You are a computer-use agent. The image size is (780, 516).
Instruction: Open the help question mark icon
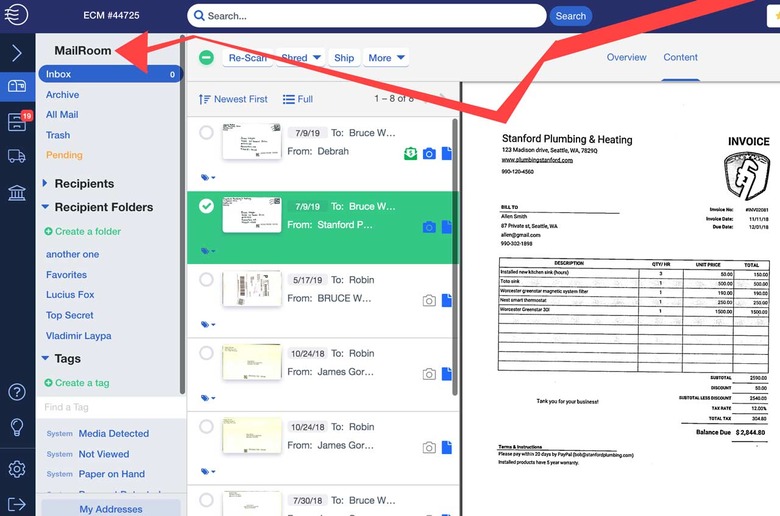pyautogui.click(x=17, y=392)
